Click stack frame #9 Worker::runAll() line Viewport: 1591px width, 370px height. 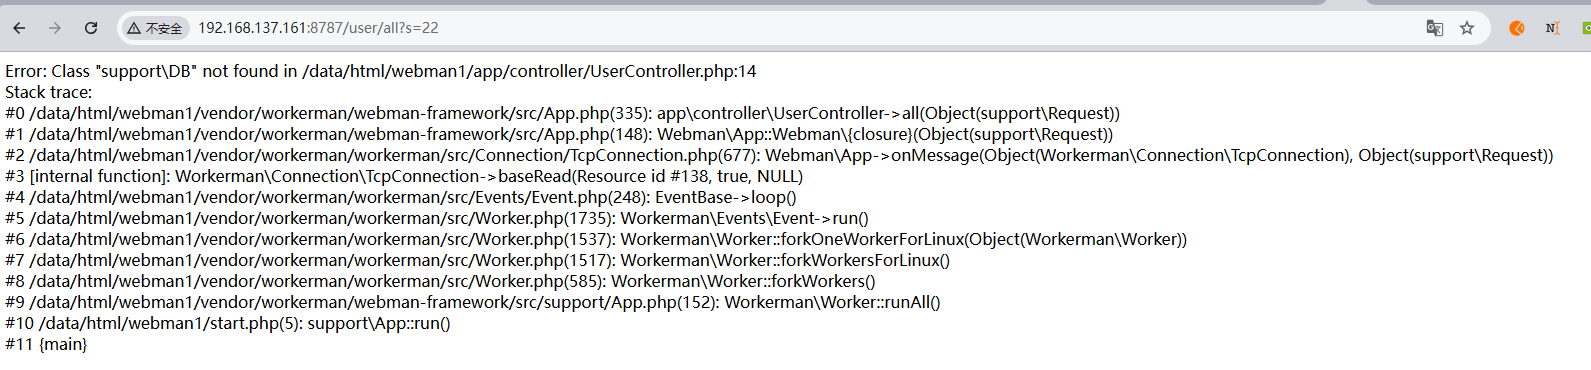click(x=473, y=302)
